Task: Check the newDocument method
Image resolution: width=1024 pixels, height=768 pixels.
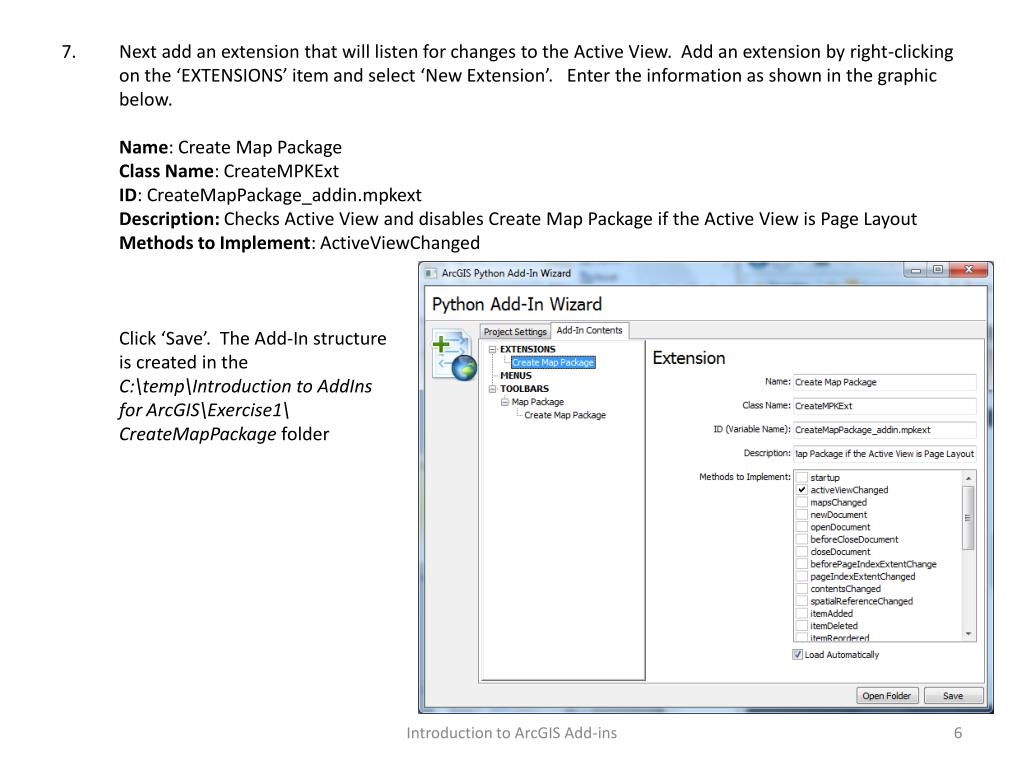Action: 801,515
